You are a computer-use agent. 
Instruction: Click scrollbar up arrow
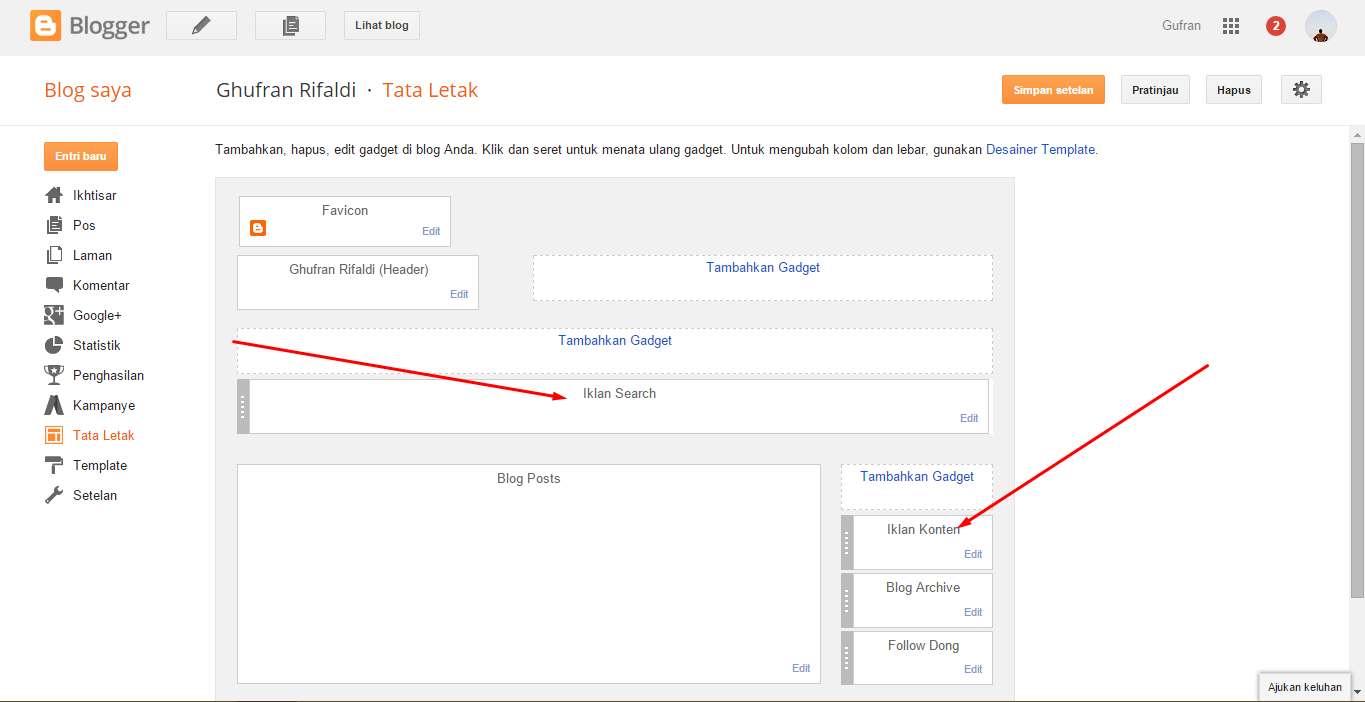tap(1357, 134)
